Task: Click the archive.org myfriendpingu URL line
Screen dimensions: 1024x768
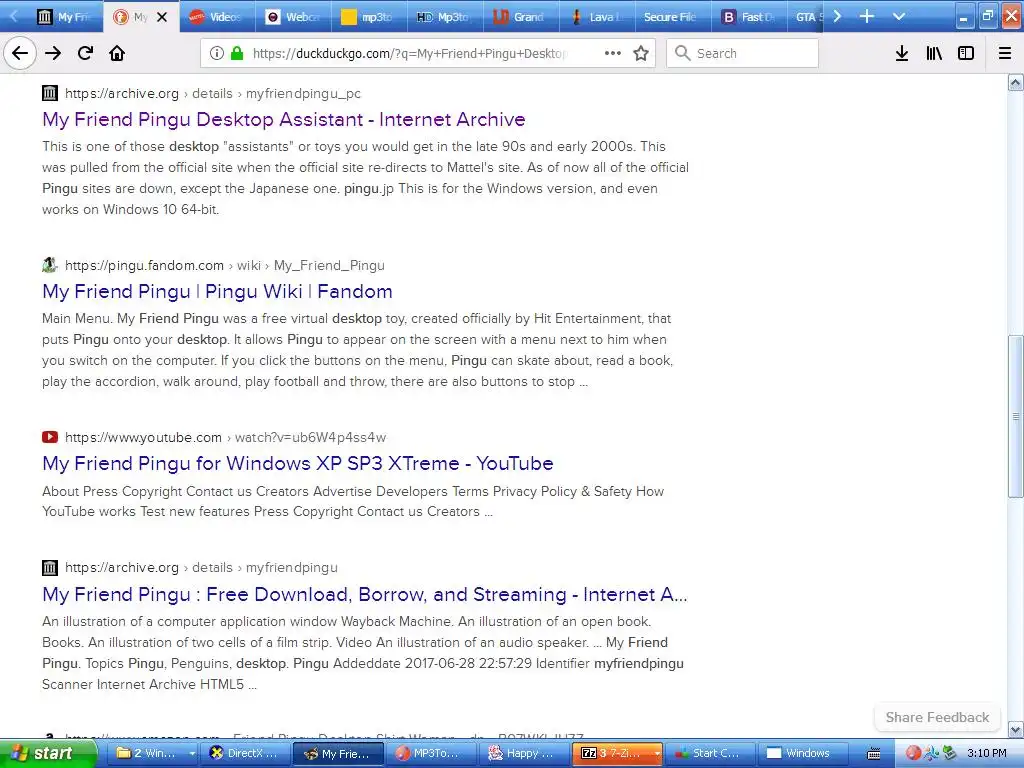Action: pos(201,568)
